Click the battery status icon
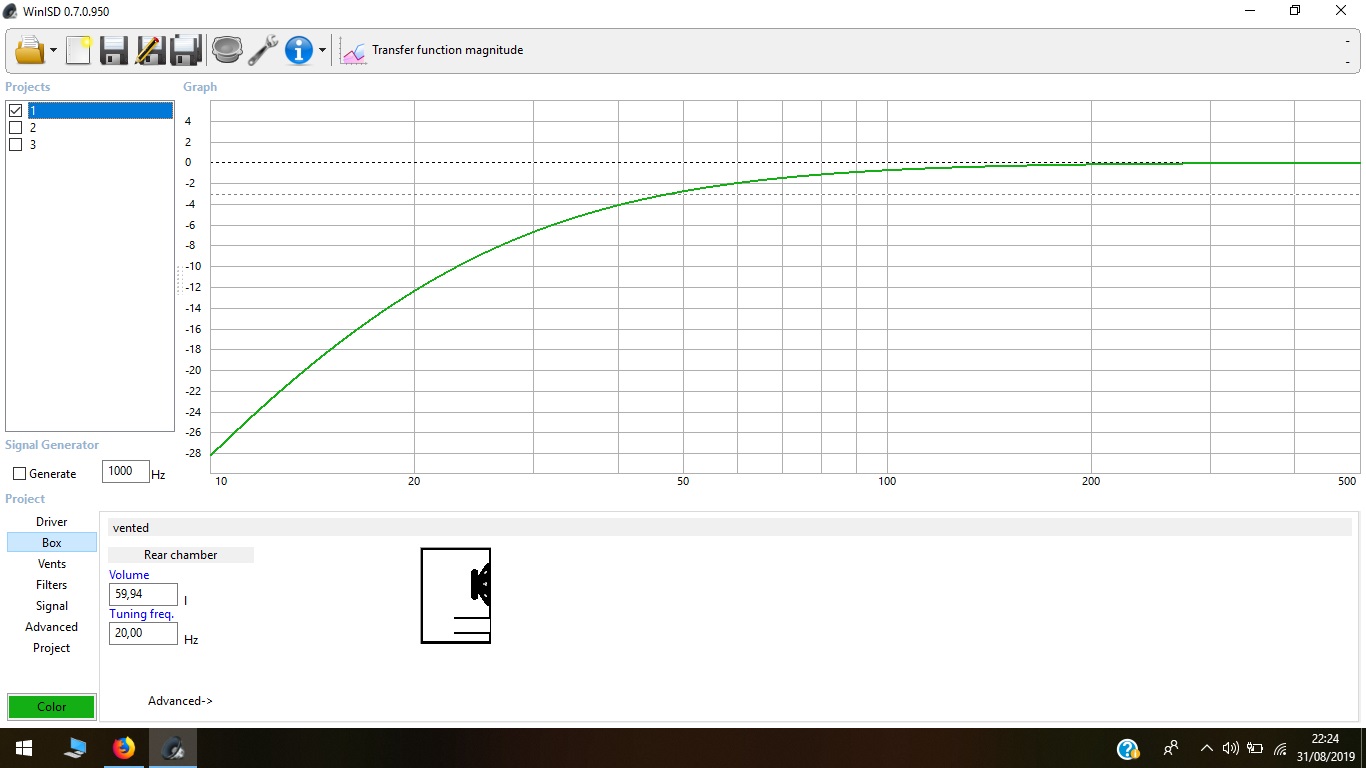This screenshot has height=768, width=1366. click(1255, 748)
